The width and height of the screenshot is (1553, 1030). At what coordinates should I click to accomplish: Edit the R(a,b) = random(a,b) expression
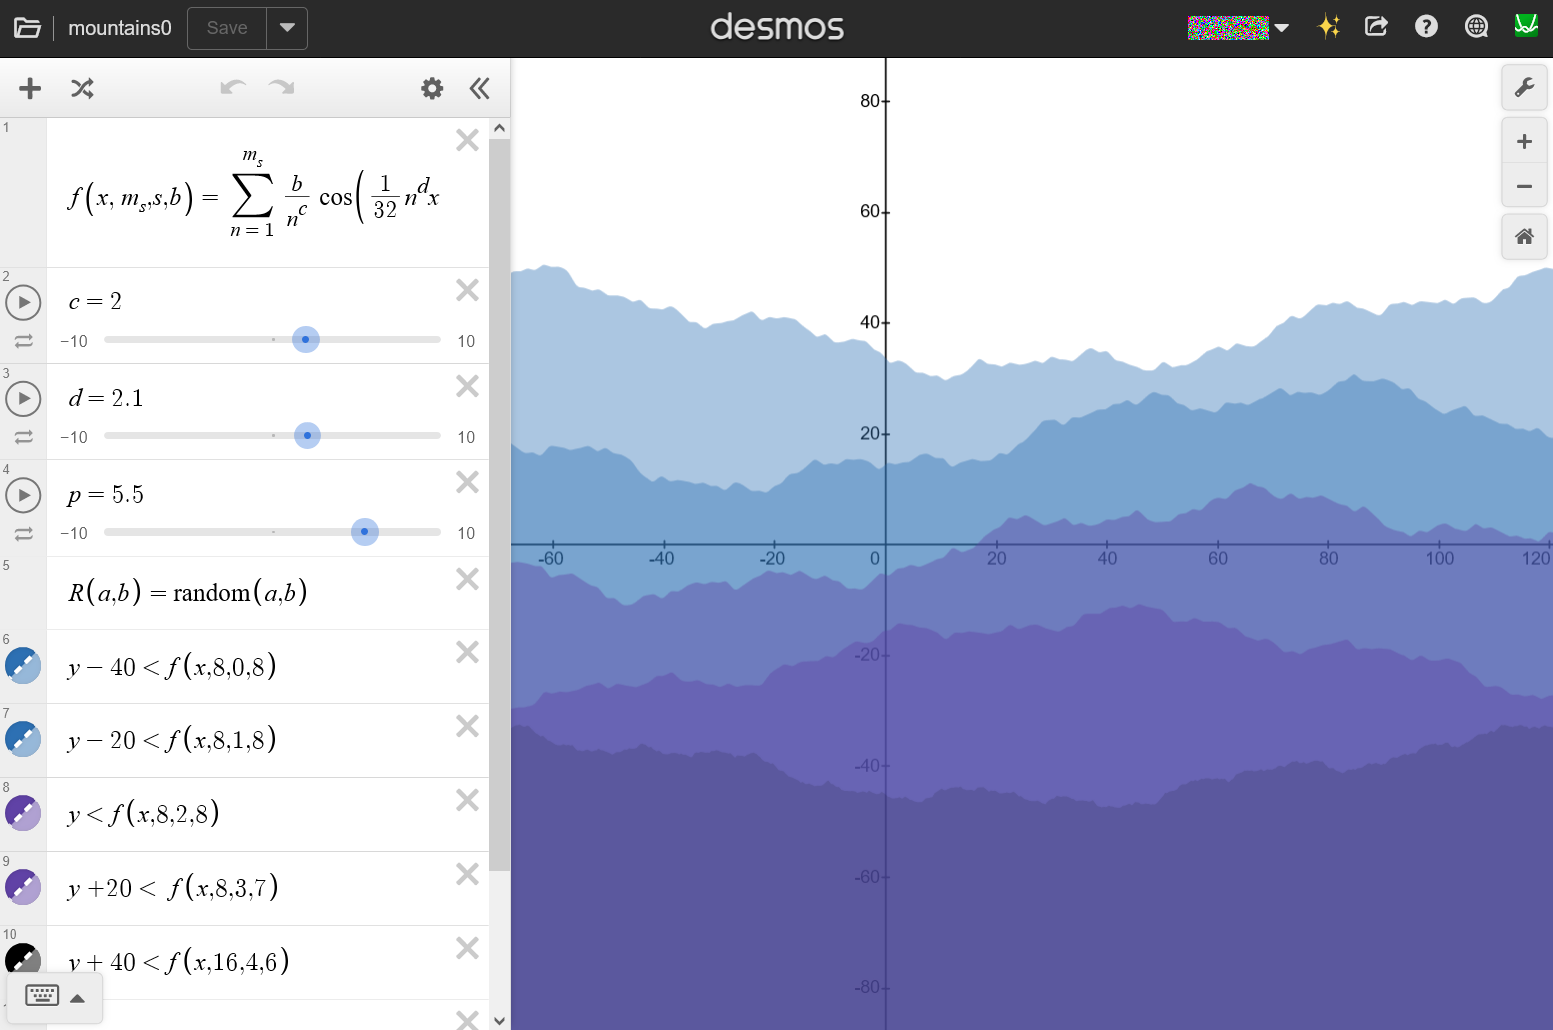tap(187, 593)
